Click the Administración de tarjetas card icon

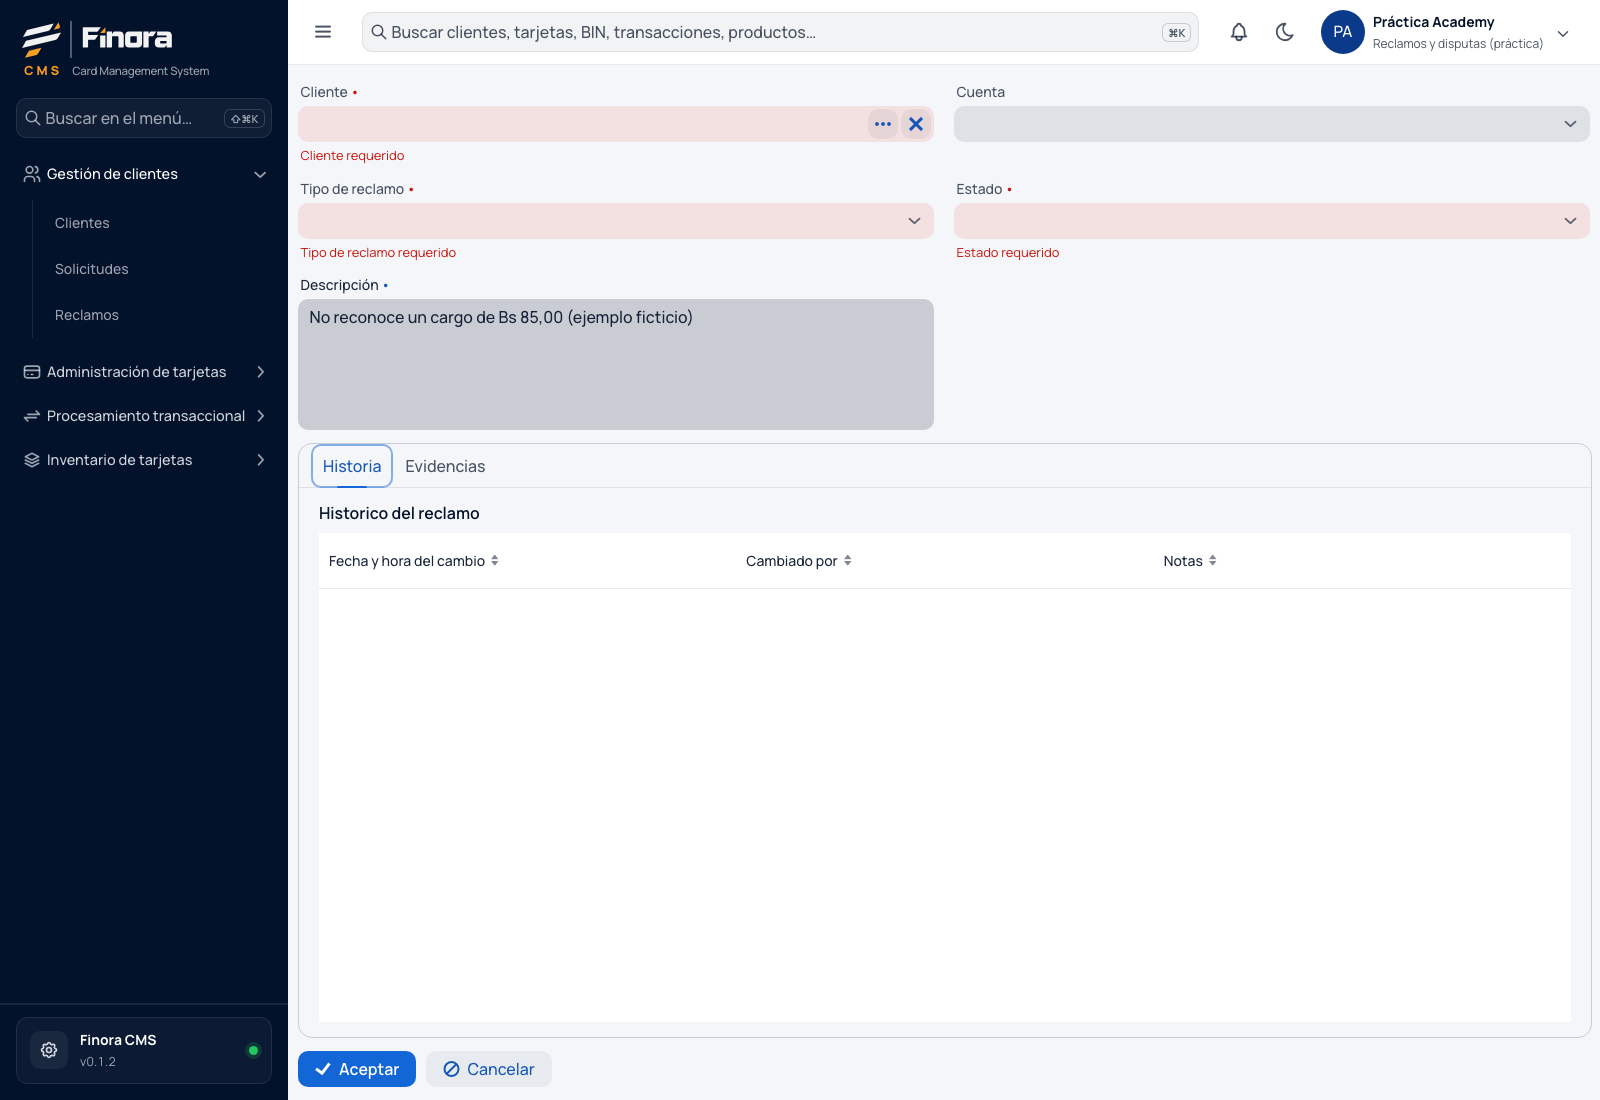[x=32, y=372]
